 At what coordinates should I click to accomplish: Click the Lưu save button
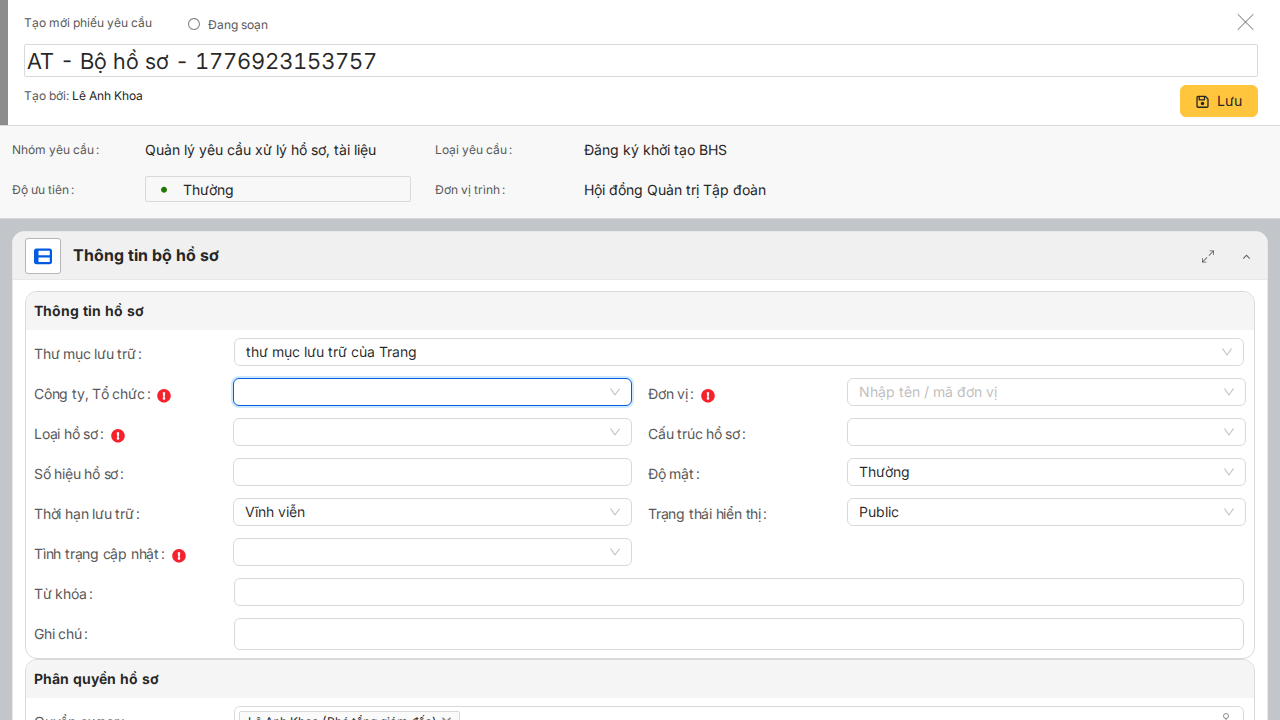click(1218, 101)
